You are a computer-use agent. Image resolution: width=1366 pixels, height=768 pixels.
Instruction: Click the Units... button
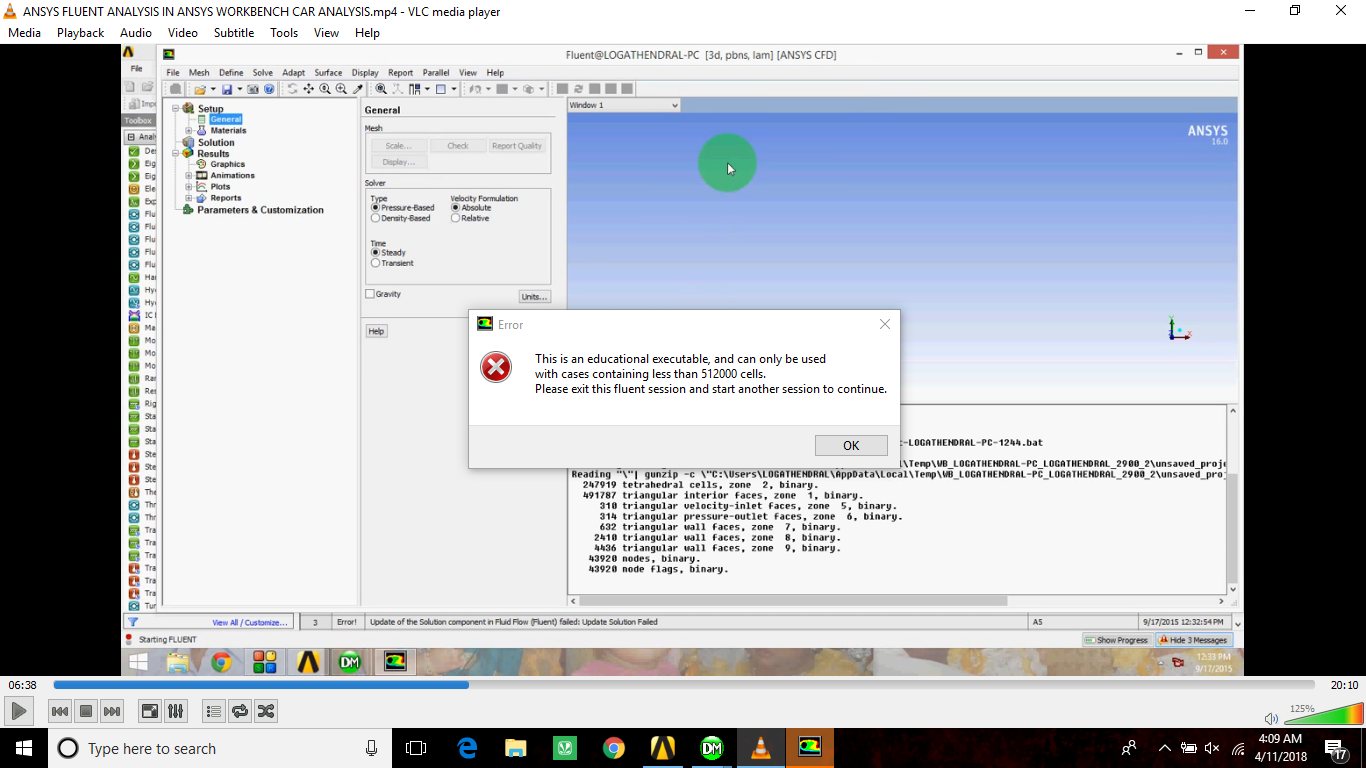534,297
